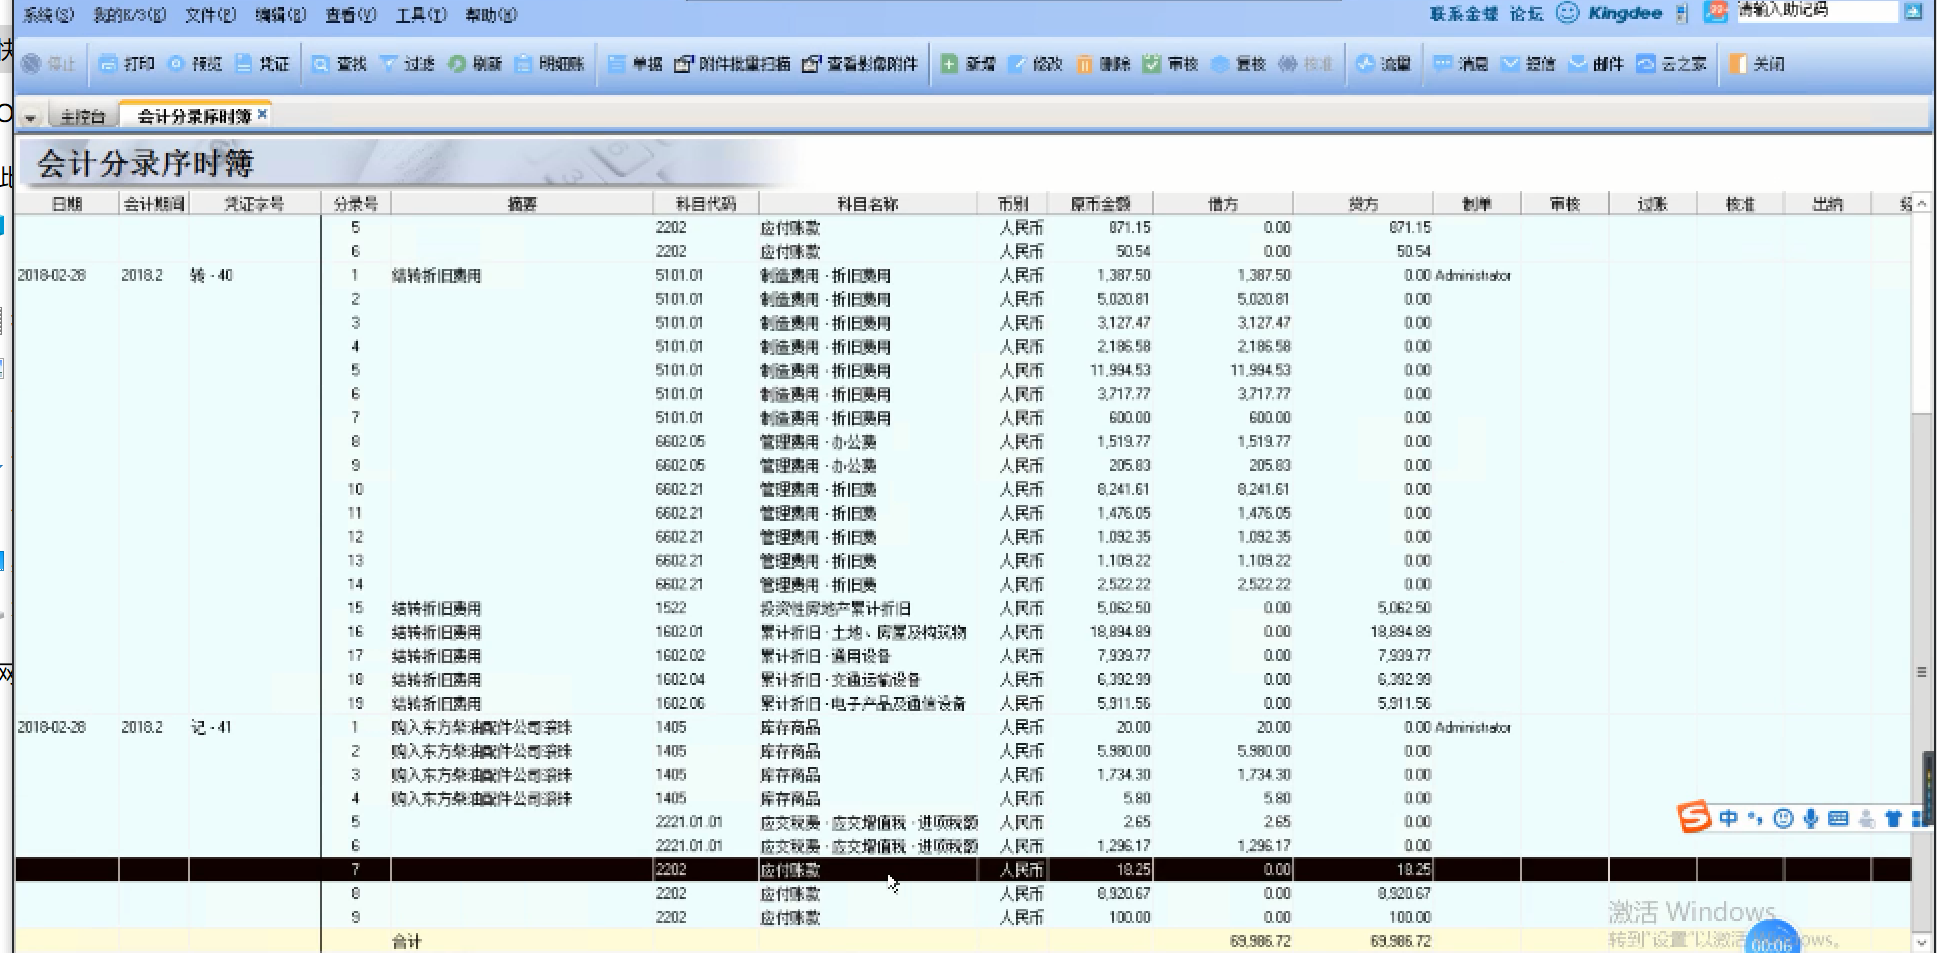Image resolution: width=1937 pixels, height=953 pixels.
Task: Open the 论坛 forum link
Action: click(x=1526, y=14)
